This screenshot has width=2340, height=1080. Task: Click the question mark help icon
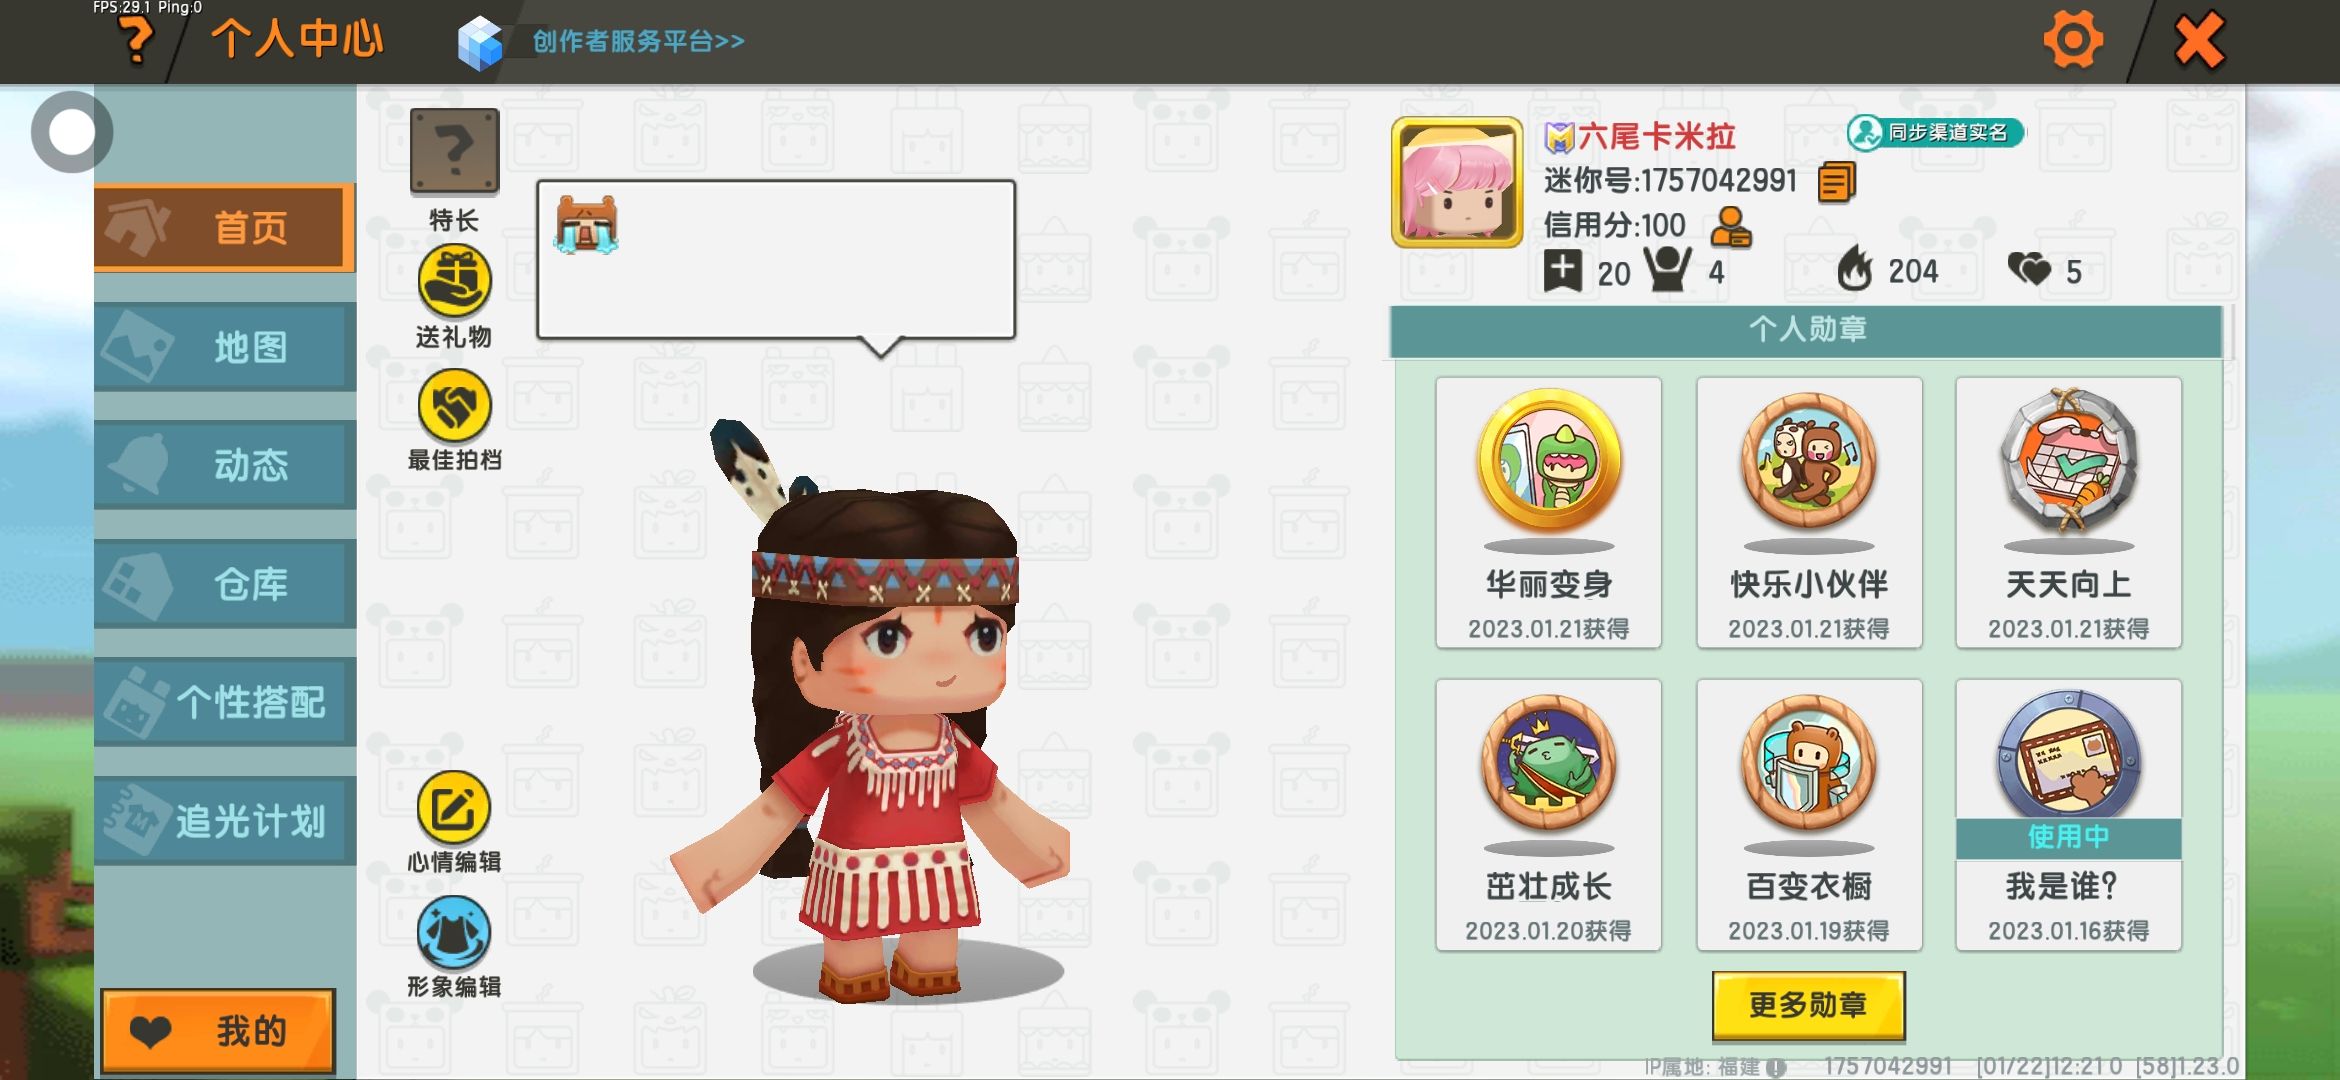tap(135, 40)
